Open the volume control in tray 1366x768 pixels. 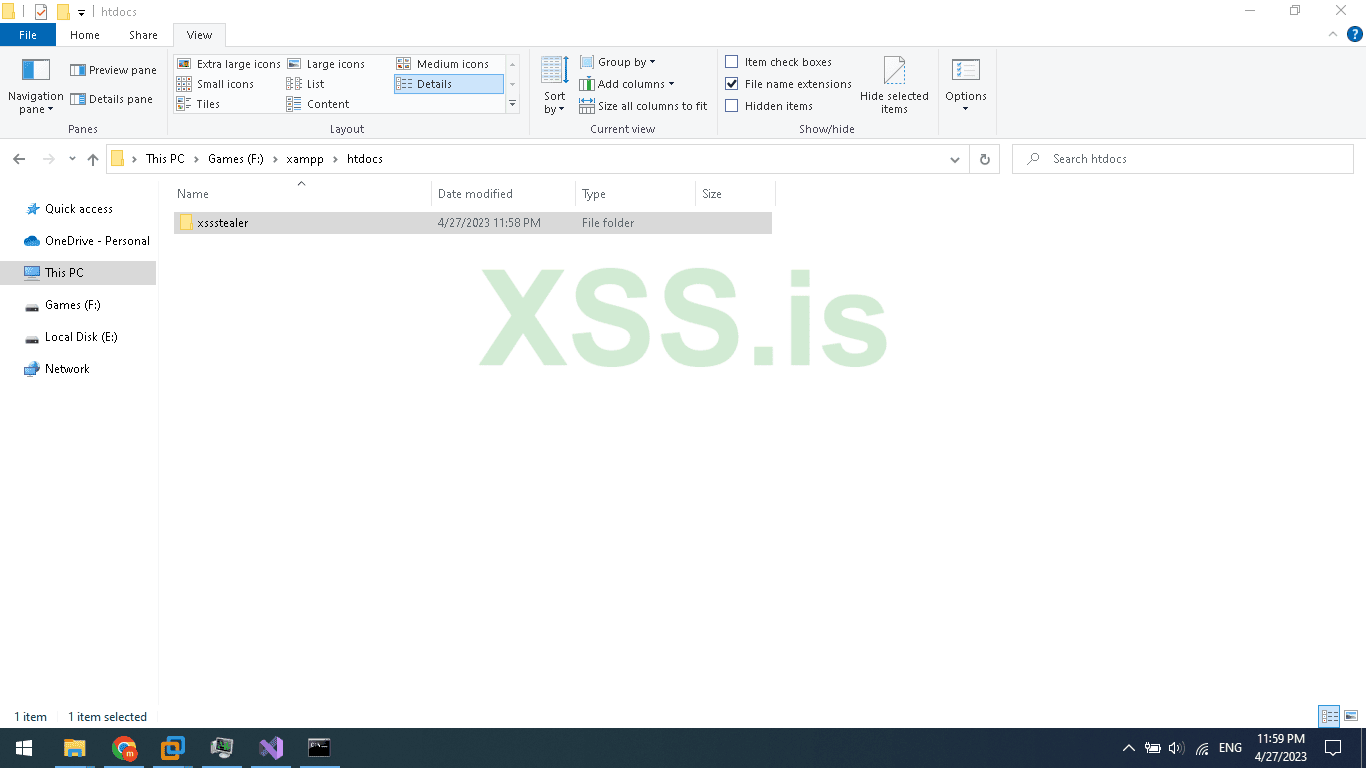tap(1176, 748)
